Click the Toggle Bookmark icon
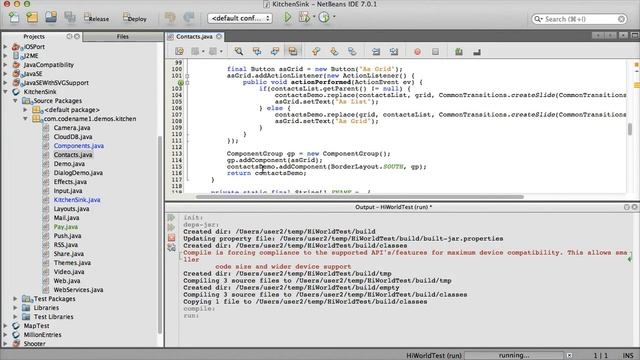 click(x=352, y=51)
